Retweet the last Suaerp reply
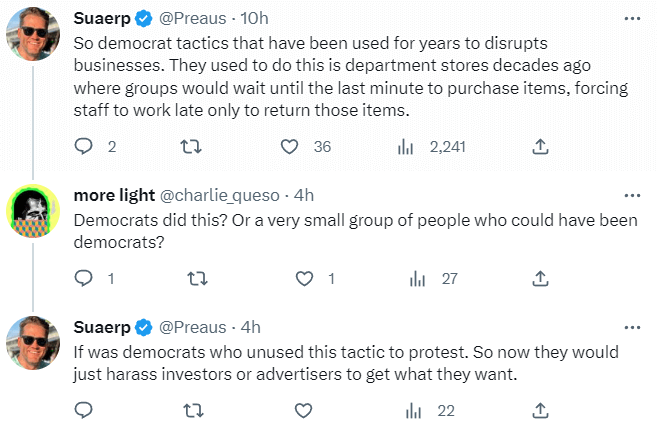The height and width of the screenshot is (433, 657). click(194, 410)
